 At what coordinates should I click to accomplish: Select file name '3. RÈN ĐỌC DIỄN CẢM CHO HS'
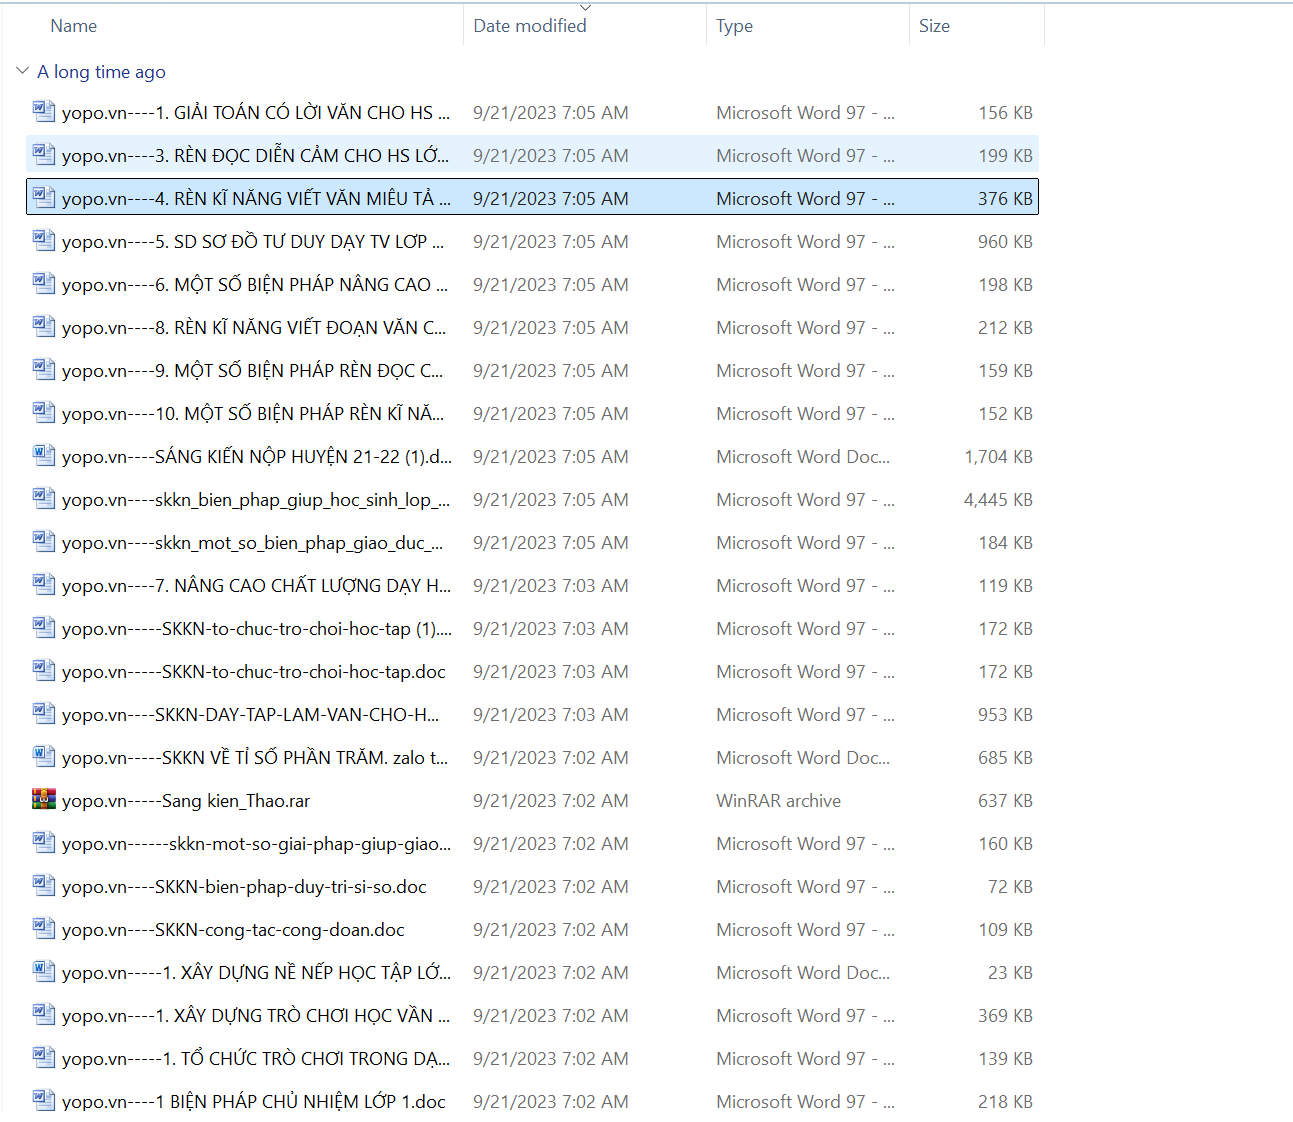pos(255,156)
